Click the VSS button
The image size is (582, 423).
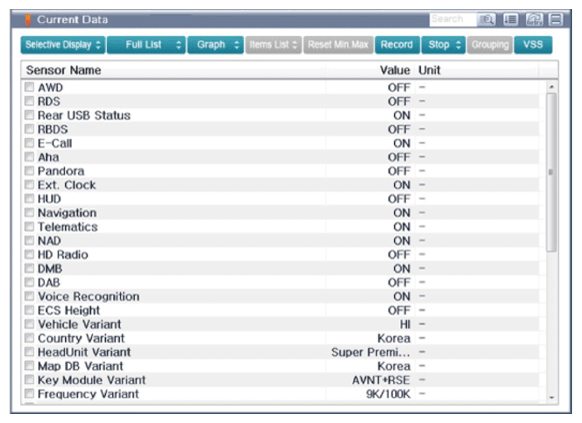coord(533,45)
